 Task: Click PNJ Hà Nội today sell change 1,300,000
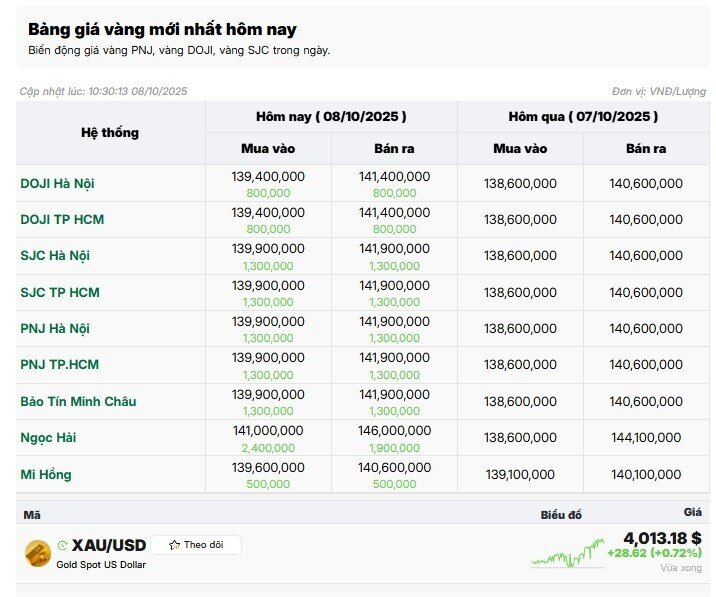[x=394, y=338]
